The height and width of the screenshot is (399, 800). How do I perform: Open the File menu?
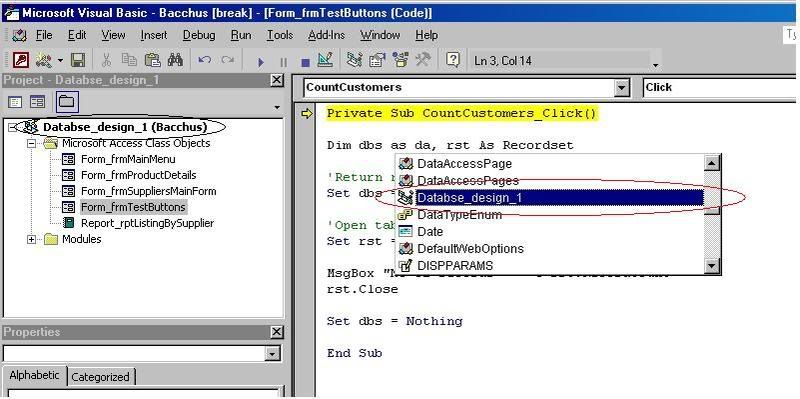(x=44, y=35)
